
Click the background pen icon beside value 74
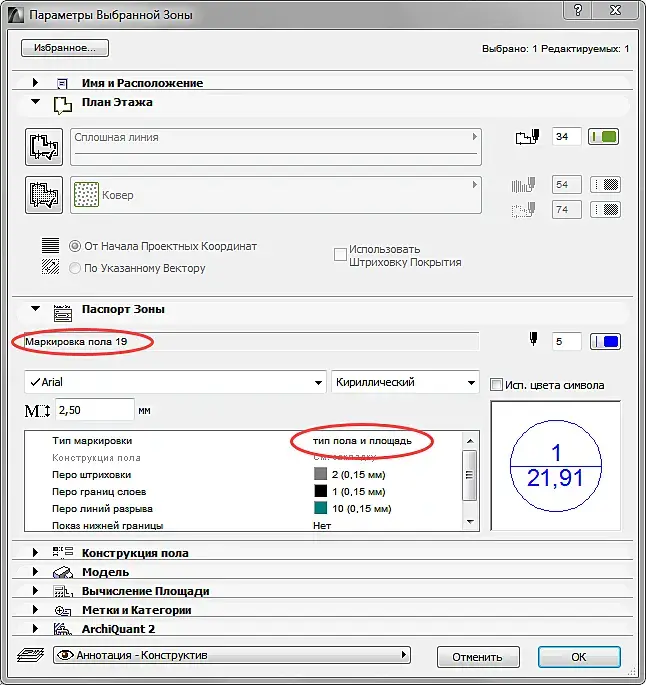pyautogui.click(x=523, y=210)
